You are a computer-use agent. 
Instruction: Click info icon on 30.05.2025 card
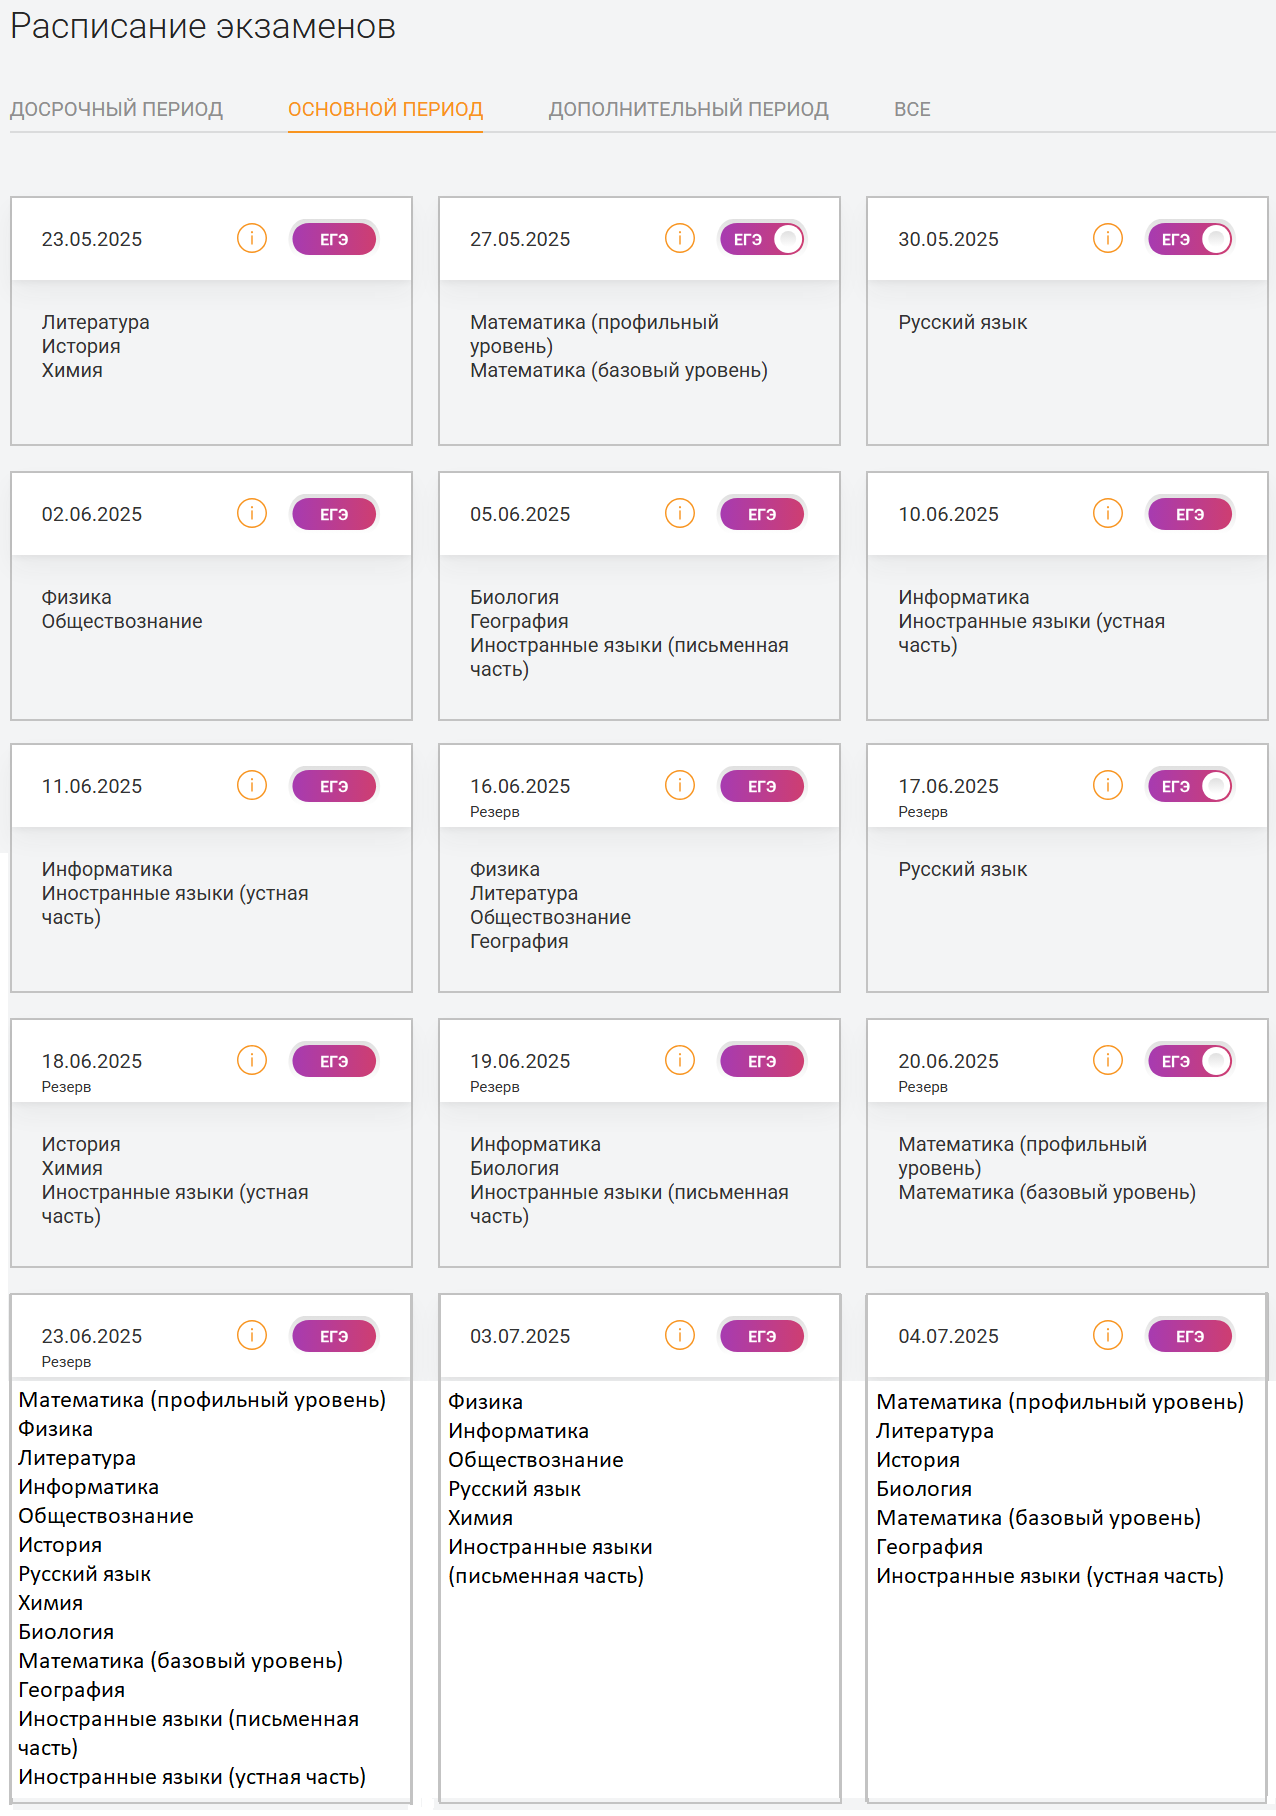click(1108, 239)
